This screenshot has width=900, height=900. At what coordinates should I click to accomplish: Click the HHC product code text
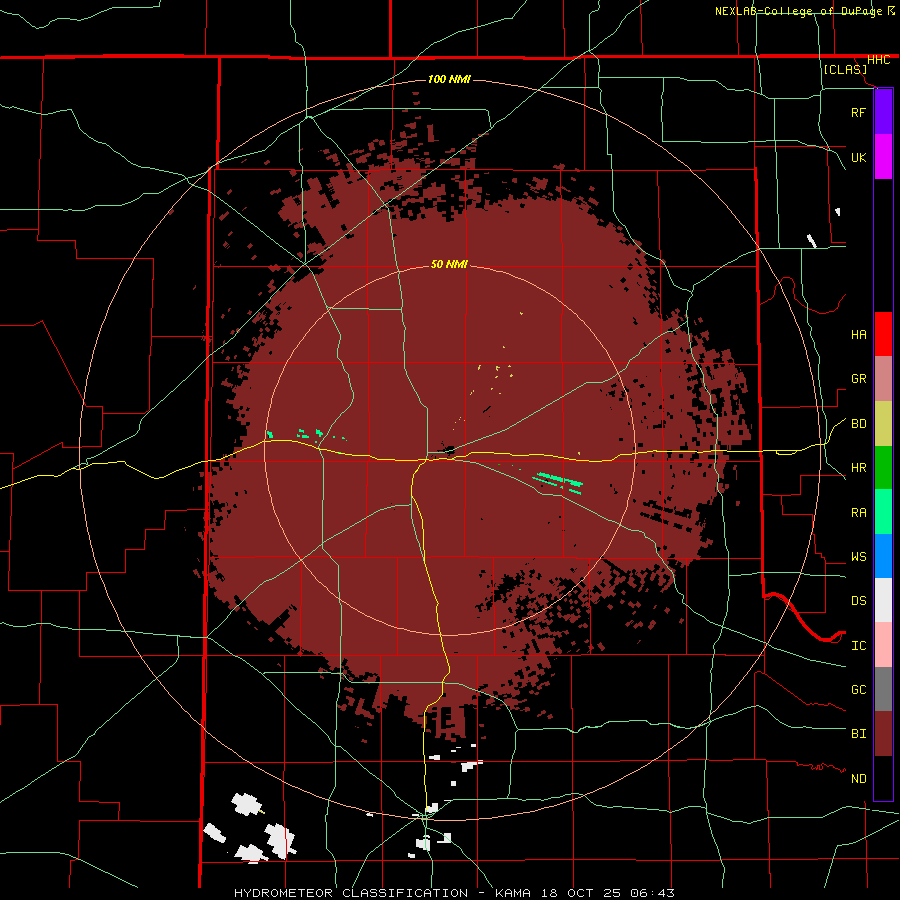[x=878, y=60]
